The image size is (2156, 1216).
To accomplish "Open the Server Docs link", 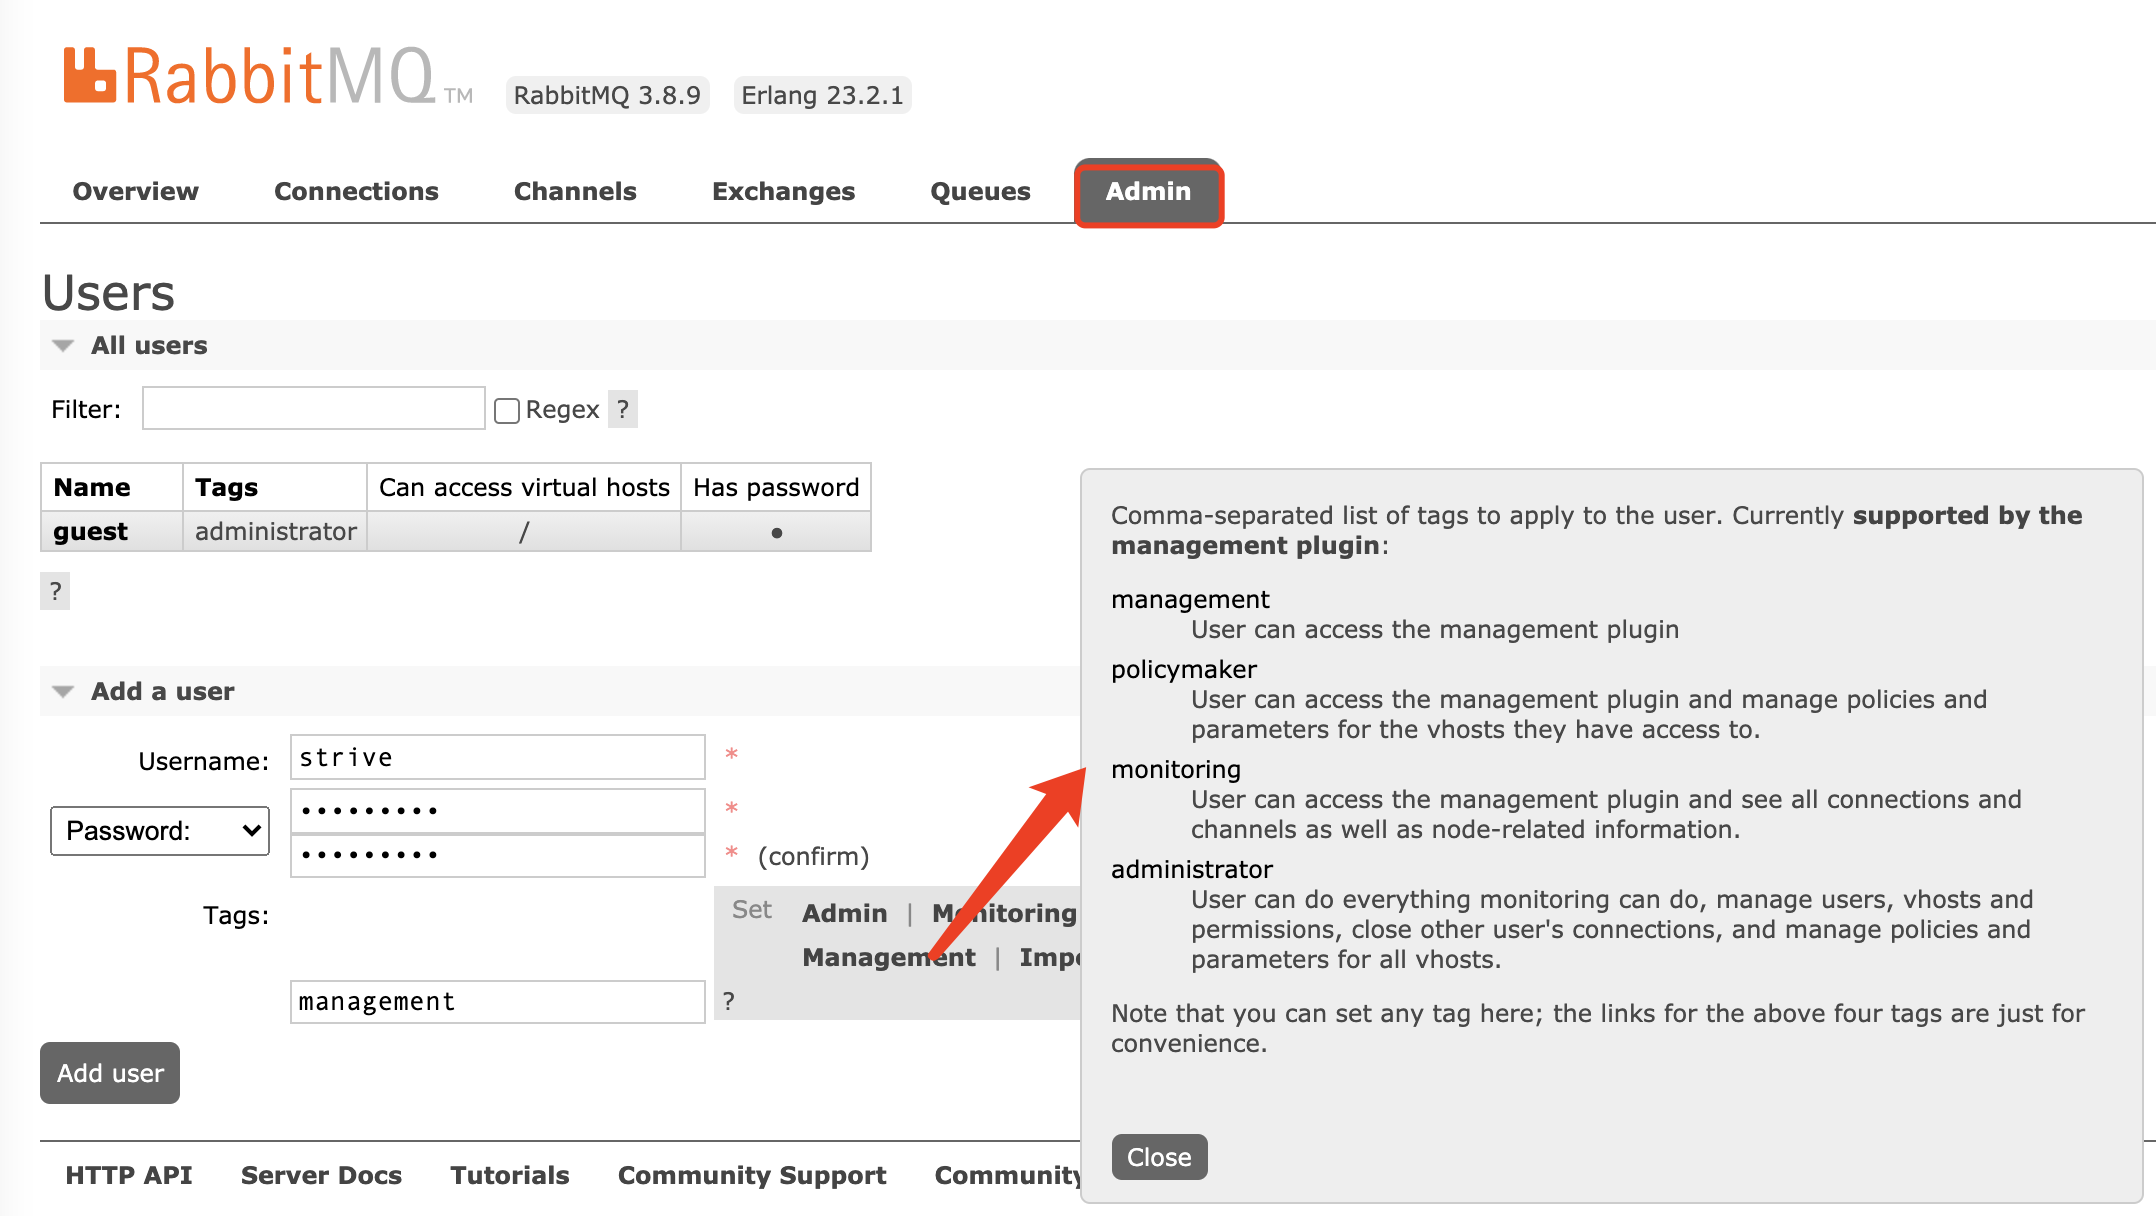I will (x=321, y=1175).
